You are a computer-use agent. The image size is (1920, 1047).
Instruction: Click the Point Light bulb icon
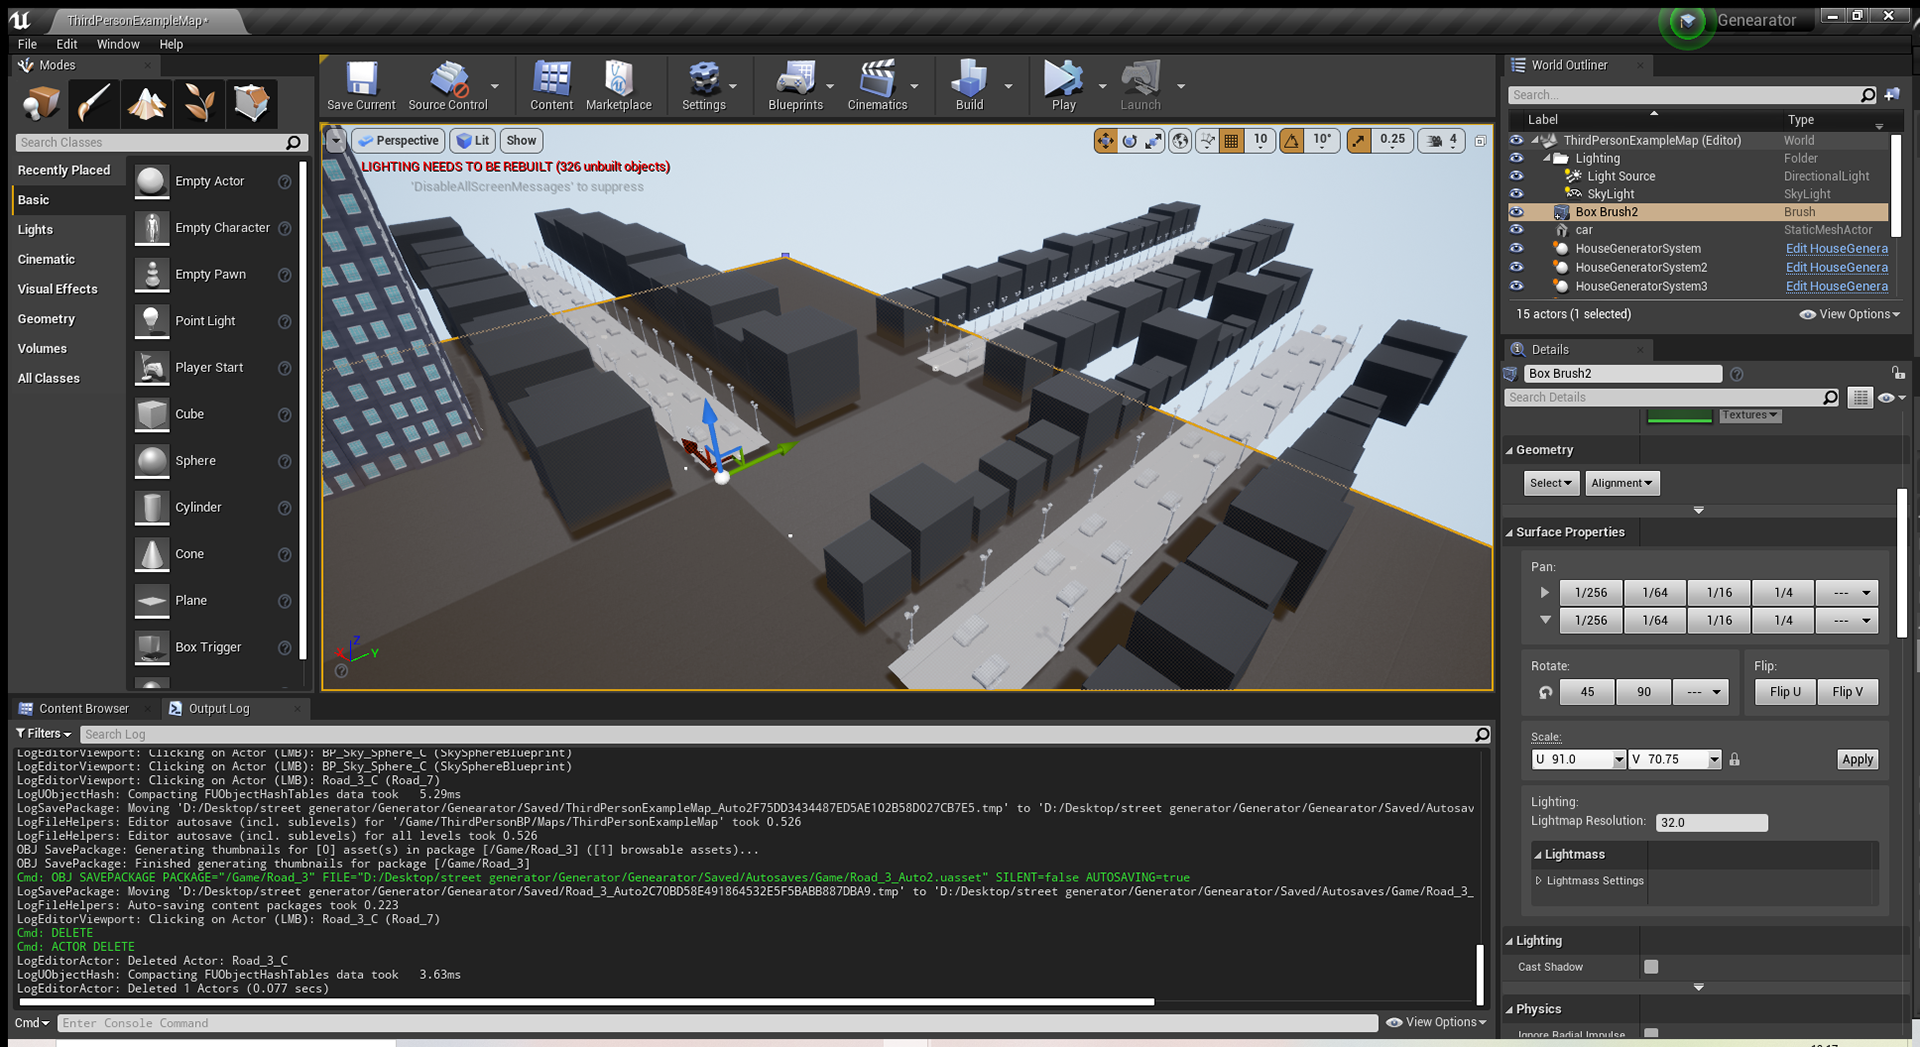pos(151,321)
